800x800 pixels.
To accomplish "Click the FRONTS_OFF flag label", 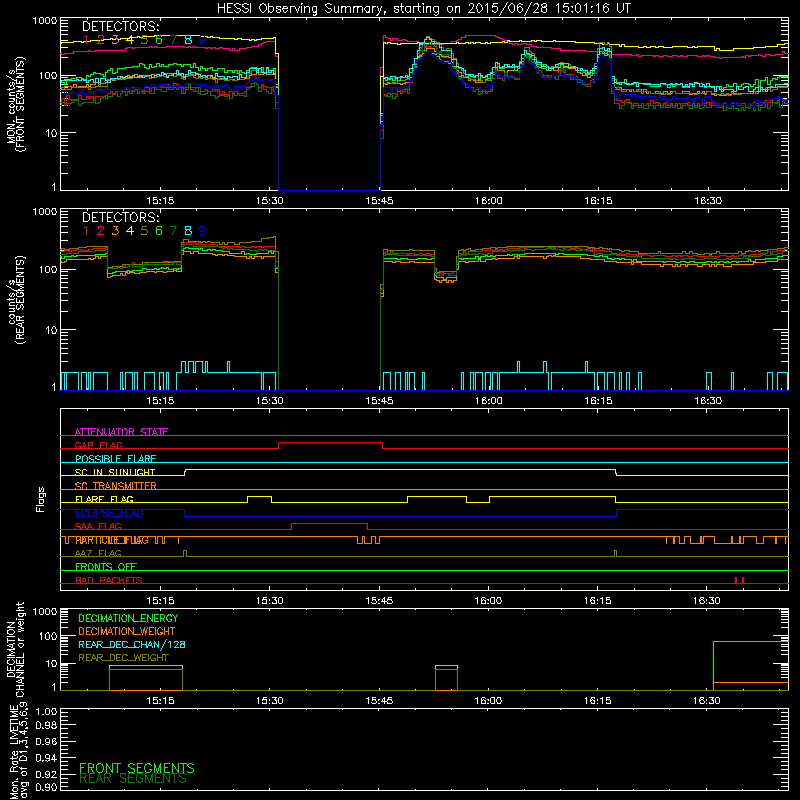I will pyautogui.click(x=106, y=567).
